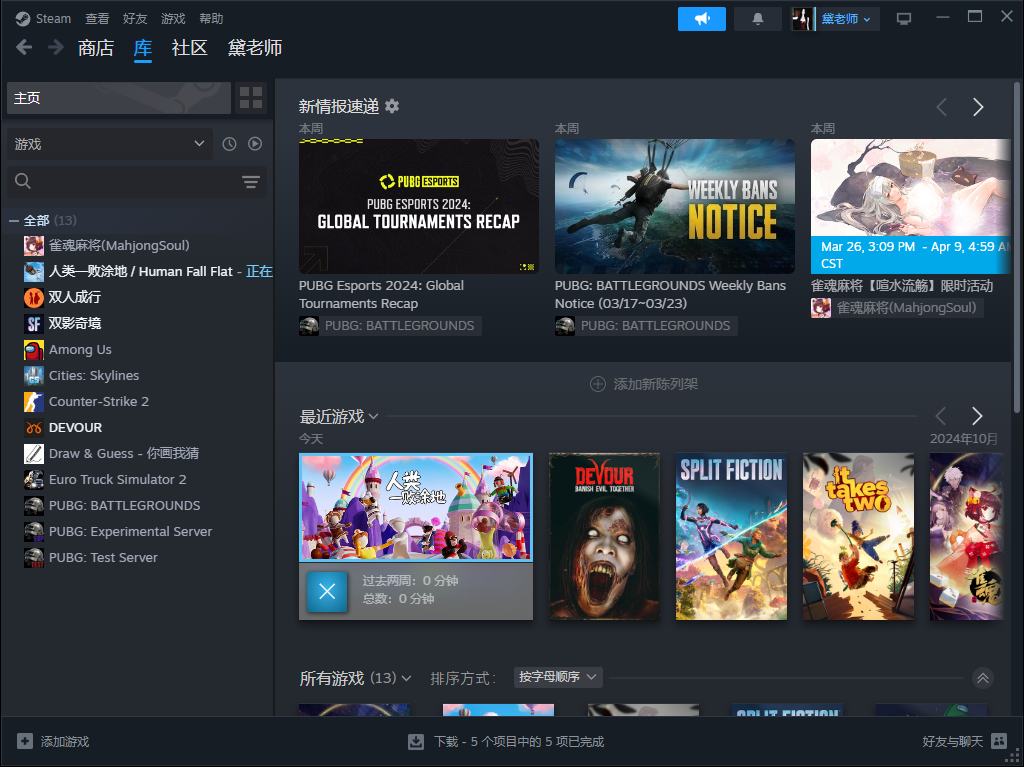Open advanced filter options icon

click(251, 182)
